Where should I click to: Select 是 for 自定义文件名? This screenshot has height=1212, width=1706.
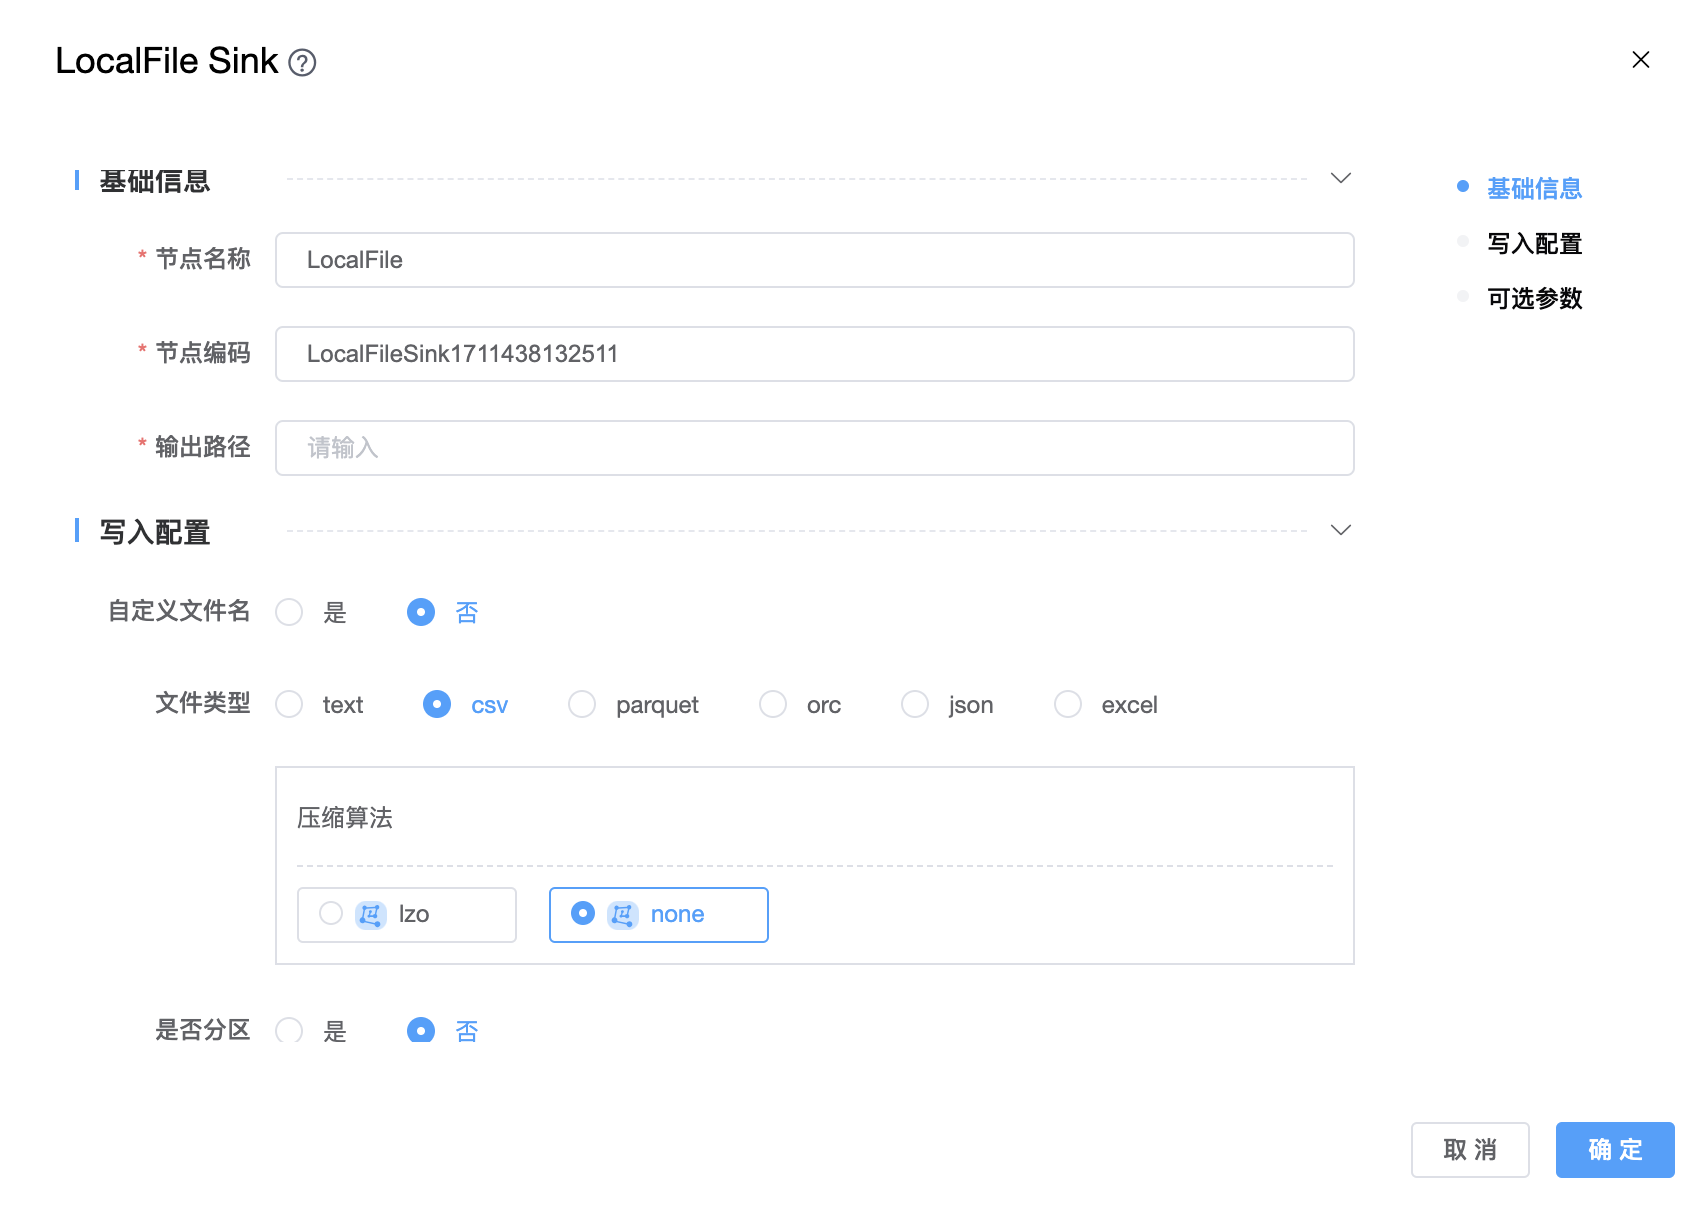(290, 612)
